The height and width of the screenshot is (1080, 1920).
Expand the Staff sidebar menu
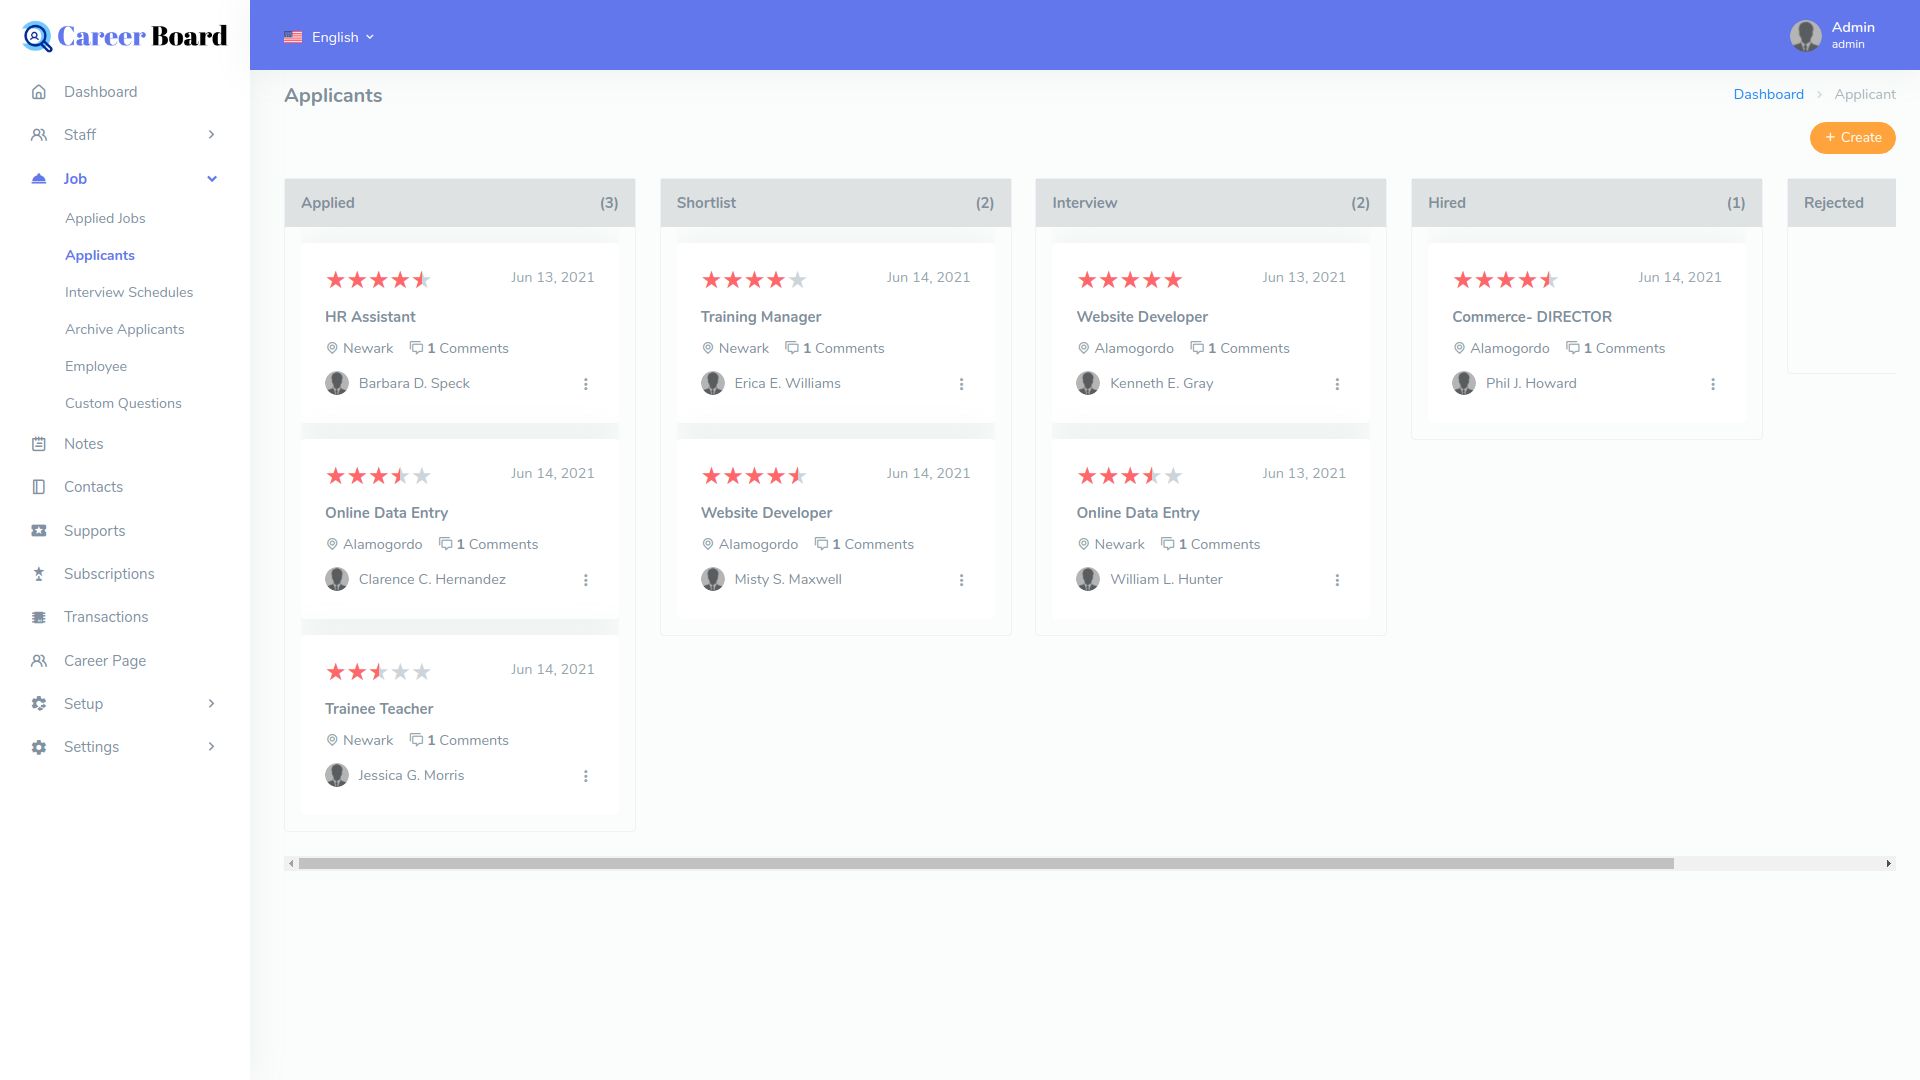(211, 135)
